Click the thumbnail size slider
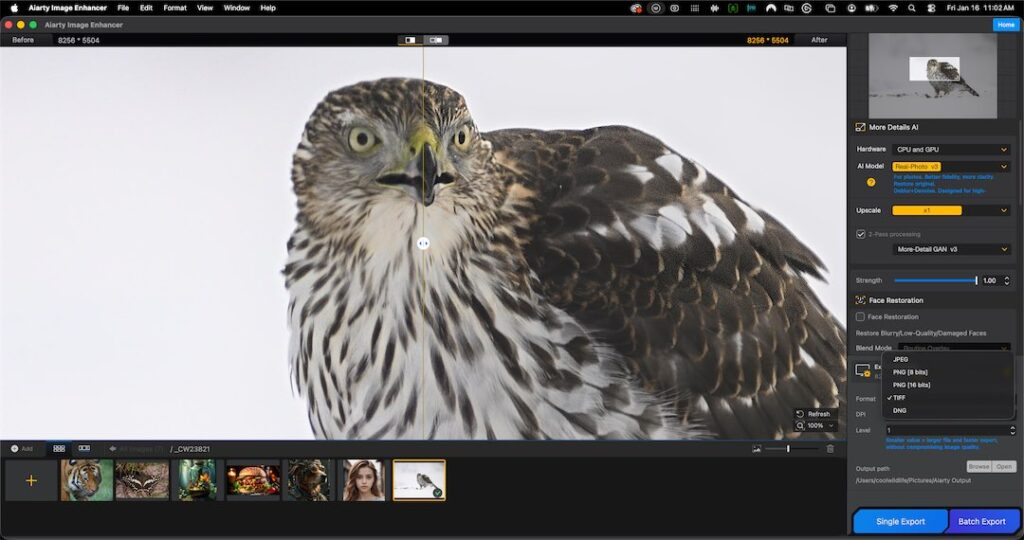 tap(792, 449)
